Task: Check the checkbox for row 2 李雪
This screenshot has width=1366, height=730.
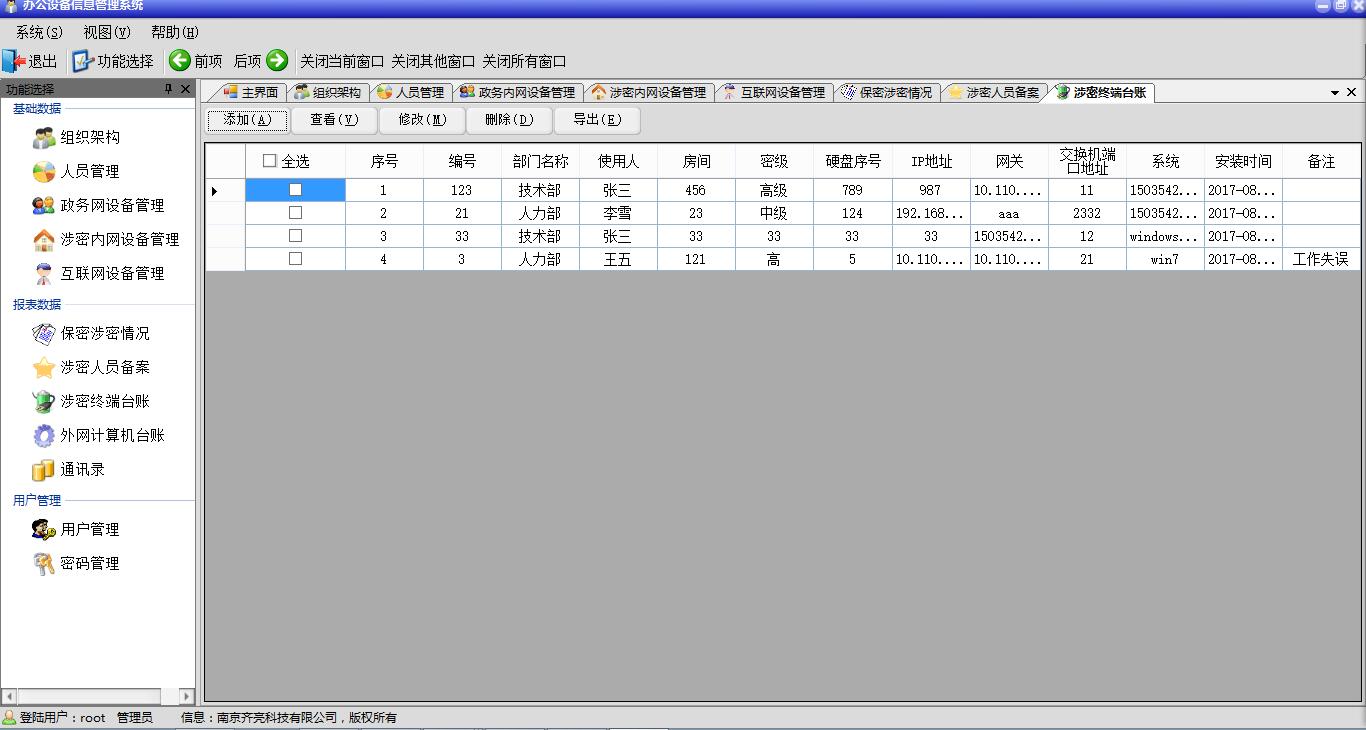Action: (295, 213)
